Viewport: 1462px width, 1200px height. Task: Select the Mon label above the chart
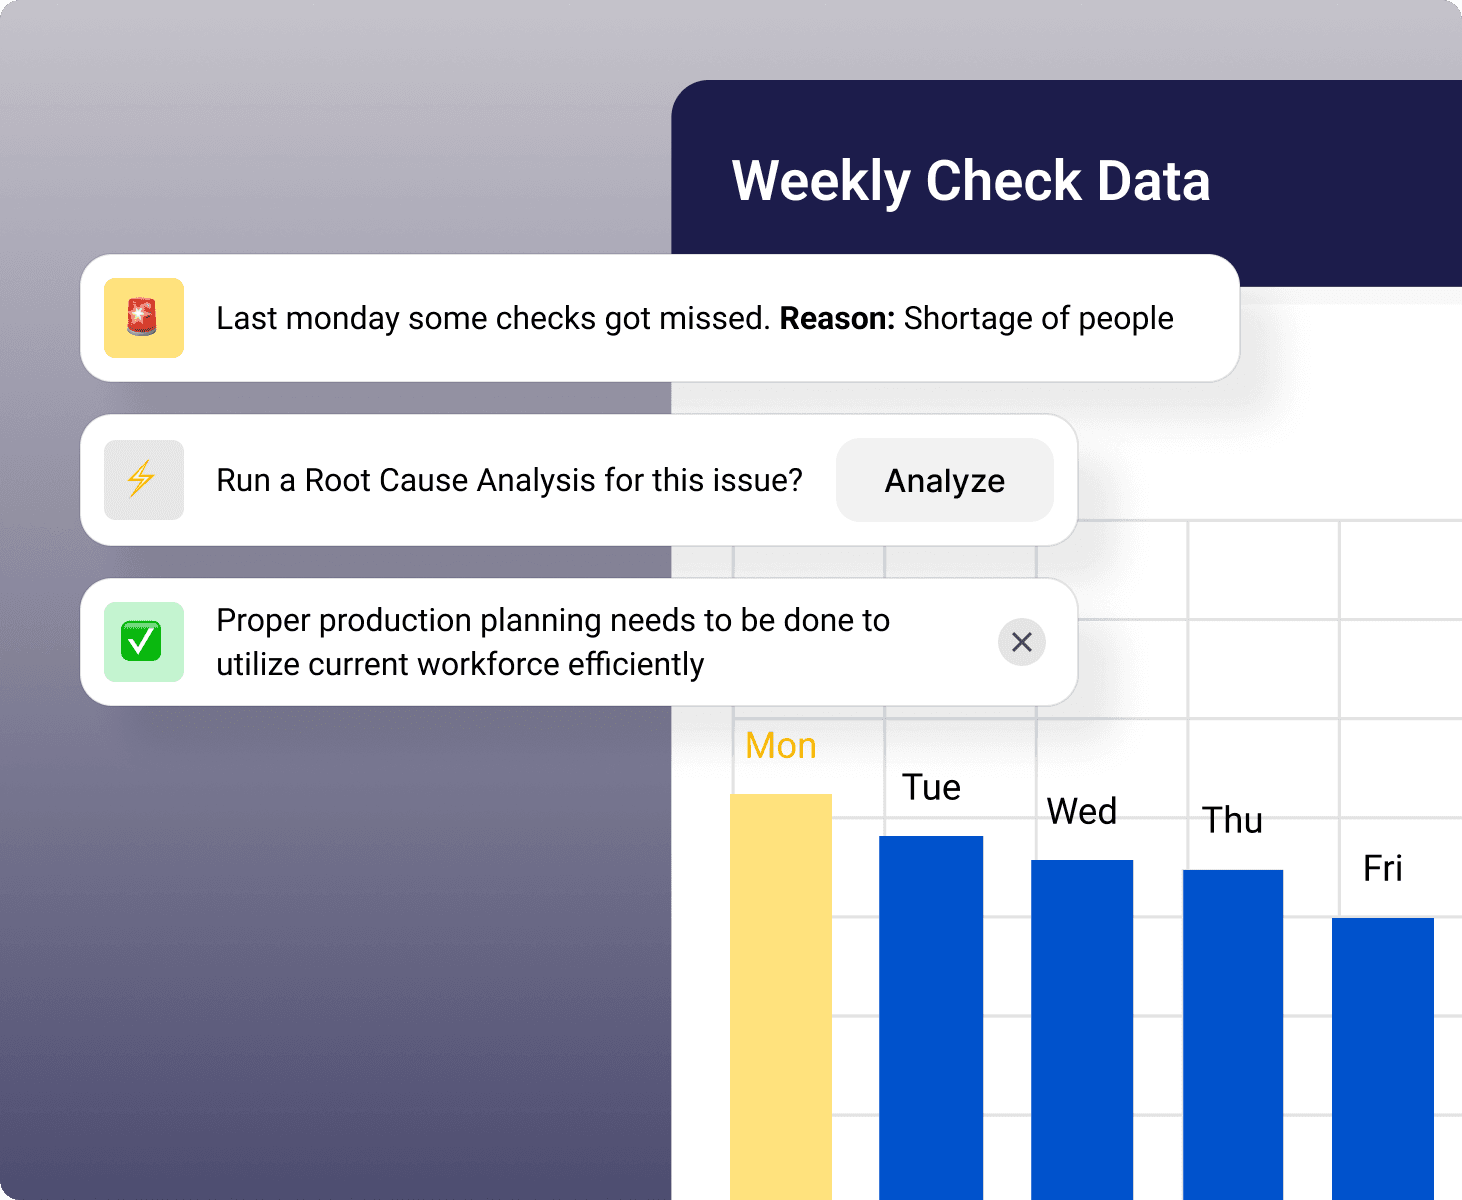(780, 745)
